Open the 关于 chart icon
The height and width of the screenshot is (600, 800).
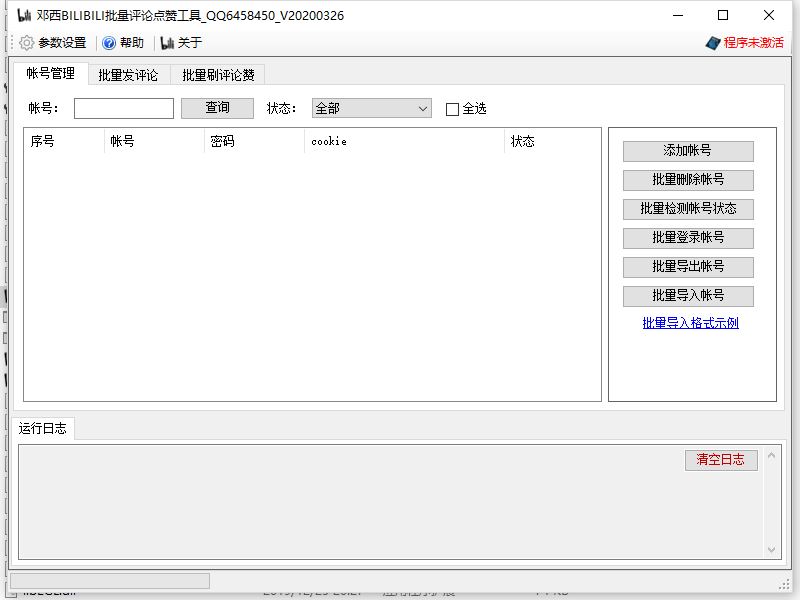(167, 43)
